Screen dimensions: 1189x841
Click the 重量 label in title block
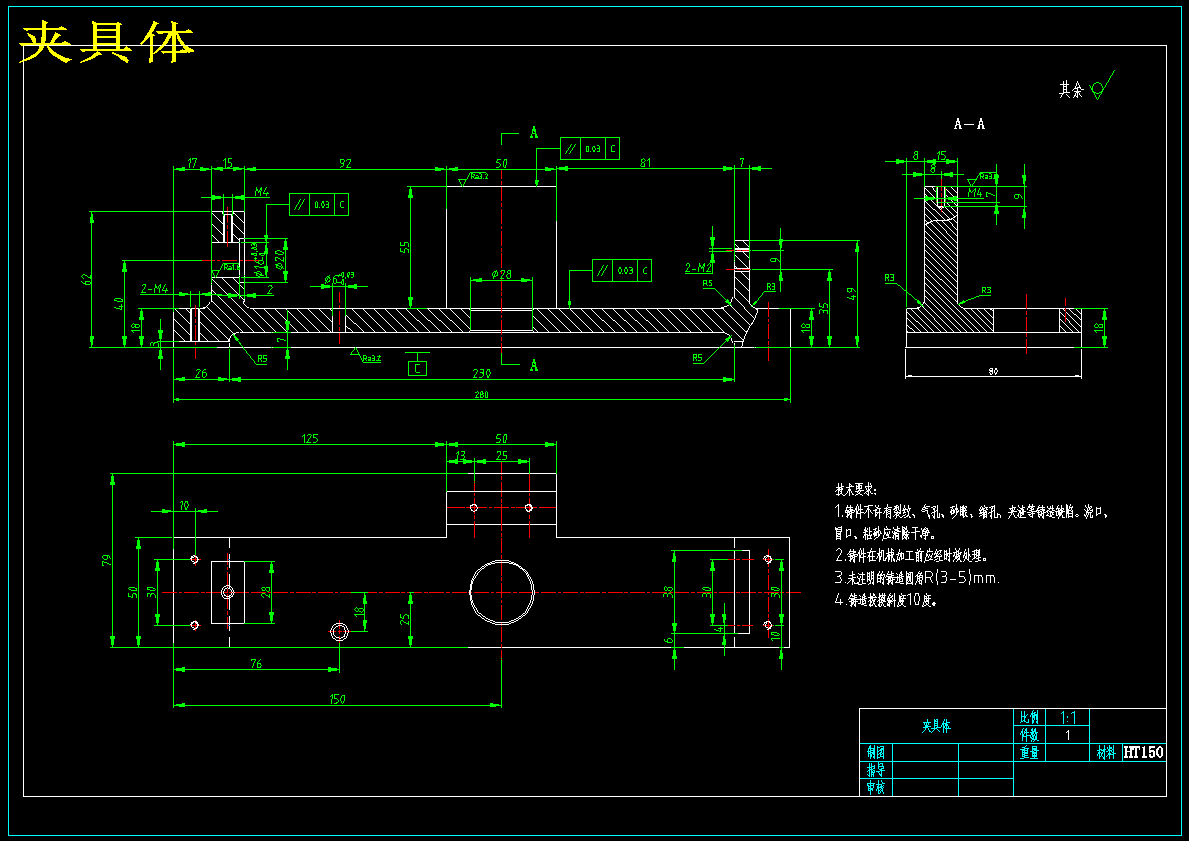[1029, 752]
